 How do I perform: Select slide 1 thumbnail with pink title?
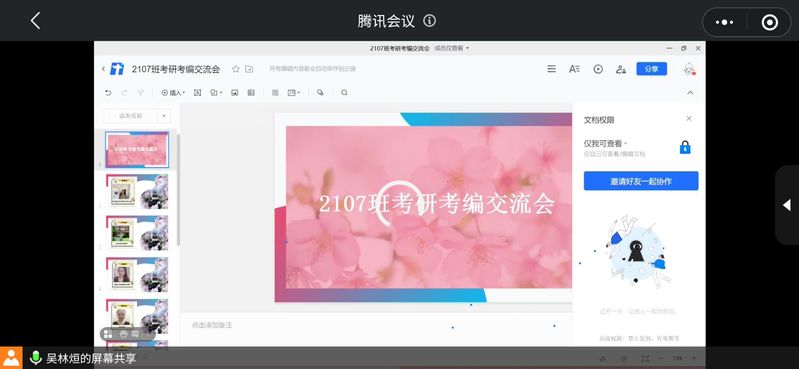pos(137,149)
